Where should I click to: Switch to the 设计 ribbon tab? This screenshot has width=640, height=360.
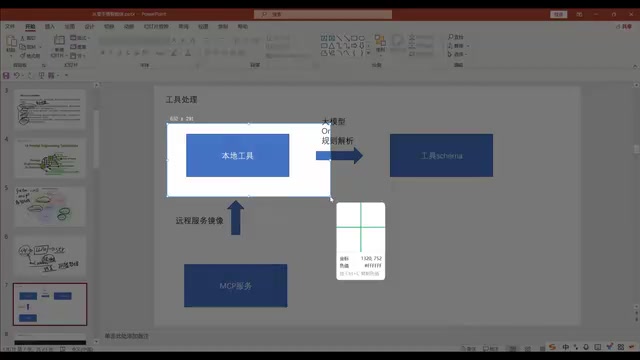[89, 27]
